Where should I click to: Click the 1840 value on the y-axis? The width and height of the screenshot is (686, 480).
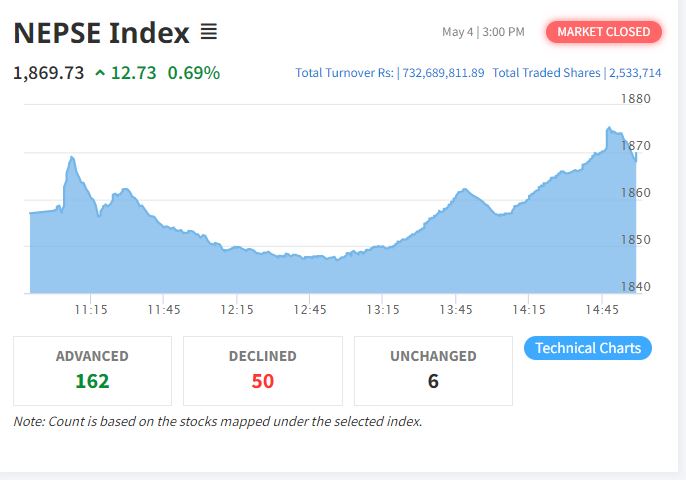pos(636,287)
